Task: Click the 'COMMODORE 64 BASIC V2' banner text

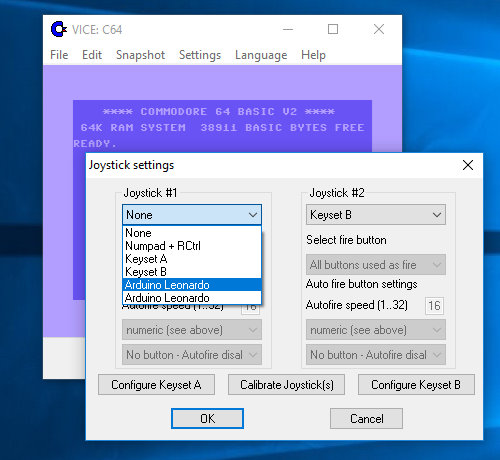Action: tap(218, 112)
